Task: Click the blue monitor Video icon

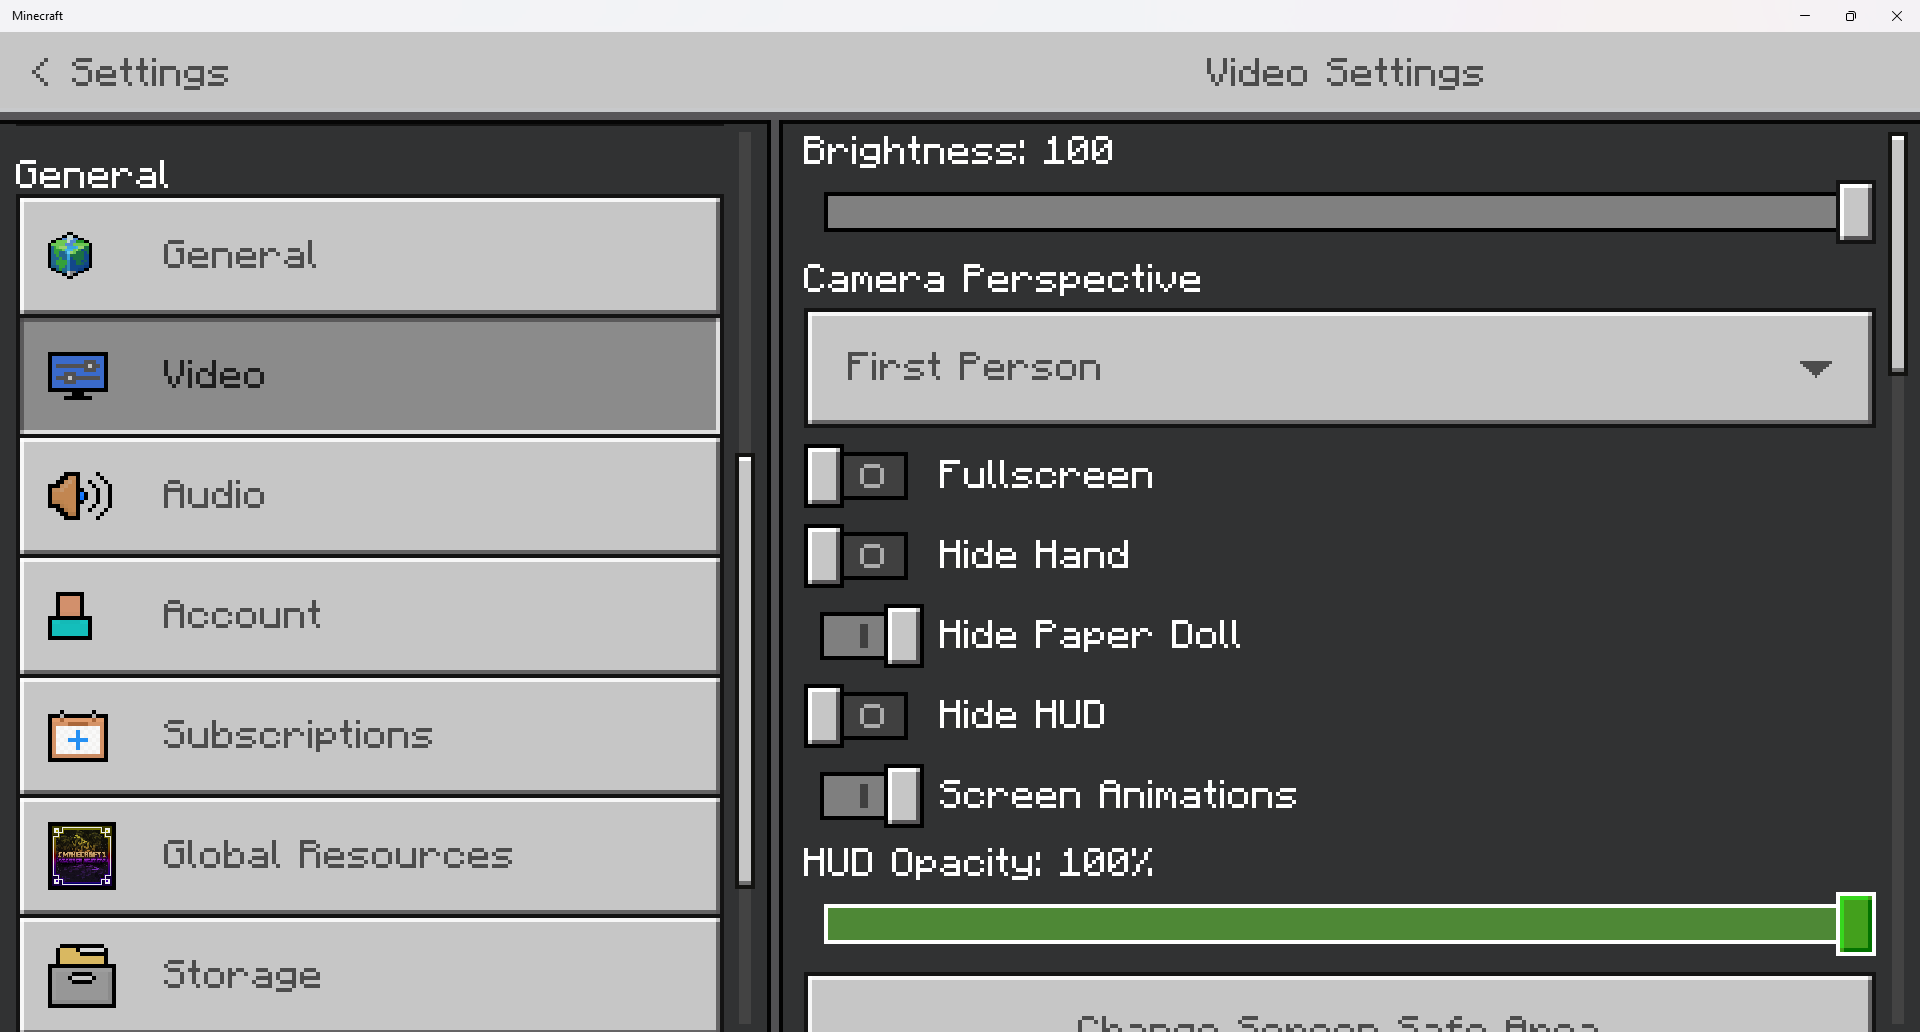Action: (78, 375)
